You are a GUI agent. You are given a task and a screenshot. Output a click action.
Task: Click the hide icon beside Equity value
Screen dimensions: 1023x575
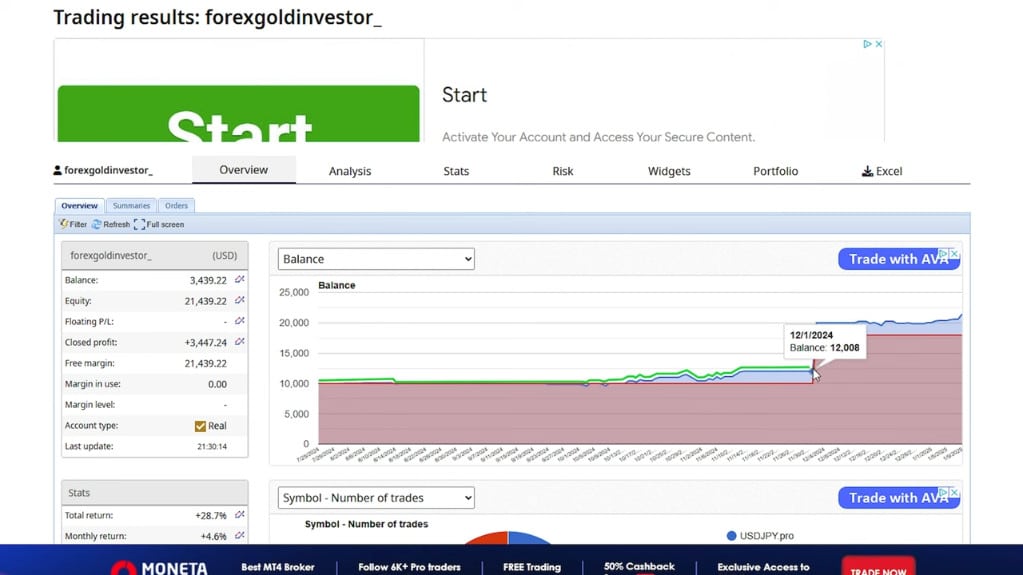[x=239, y=301]
